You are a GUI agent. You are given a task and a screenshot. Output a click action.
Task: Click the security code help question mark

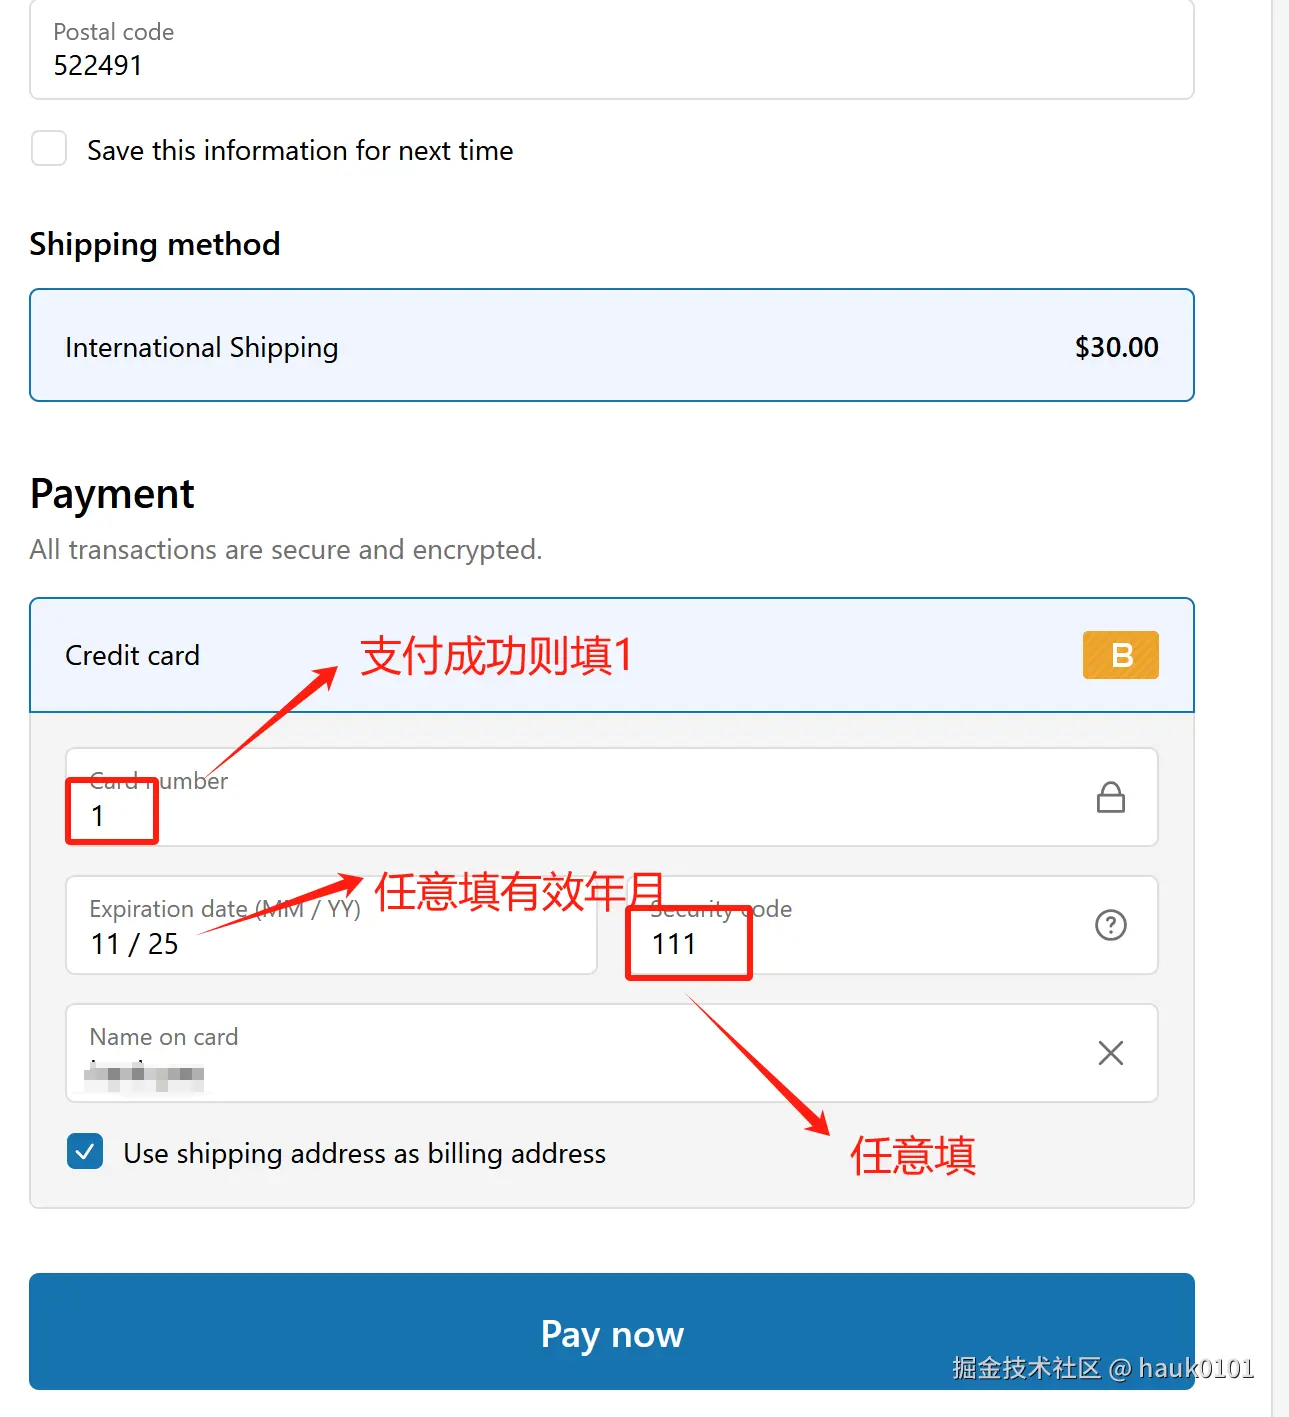pos(1110,925)
